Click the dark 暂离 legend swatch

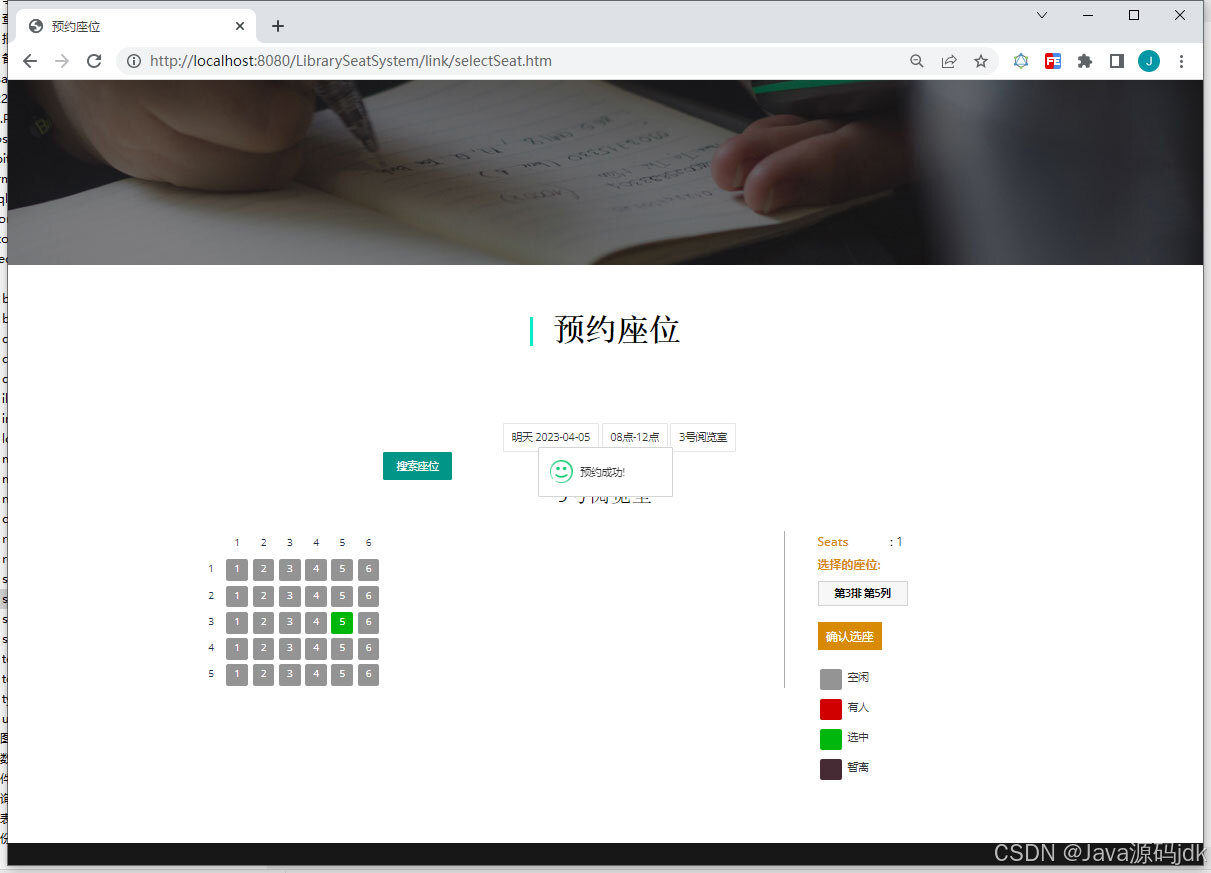tap(831, 770)
